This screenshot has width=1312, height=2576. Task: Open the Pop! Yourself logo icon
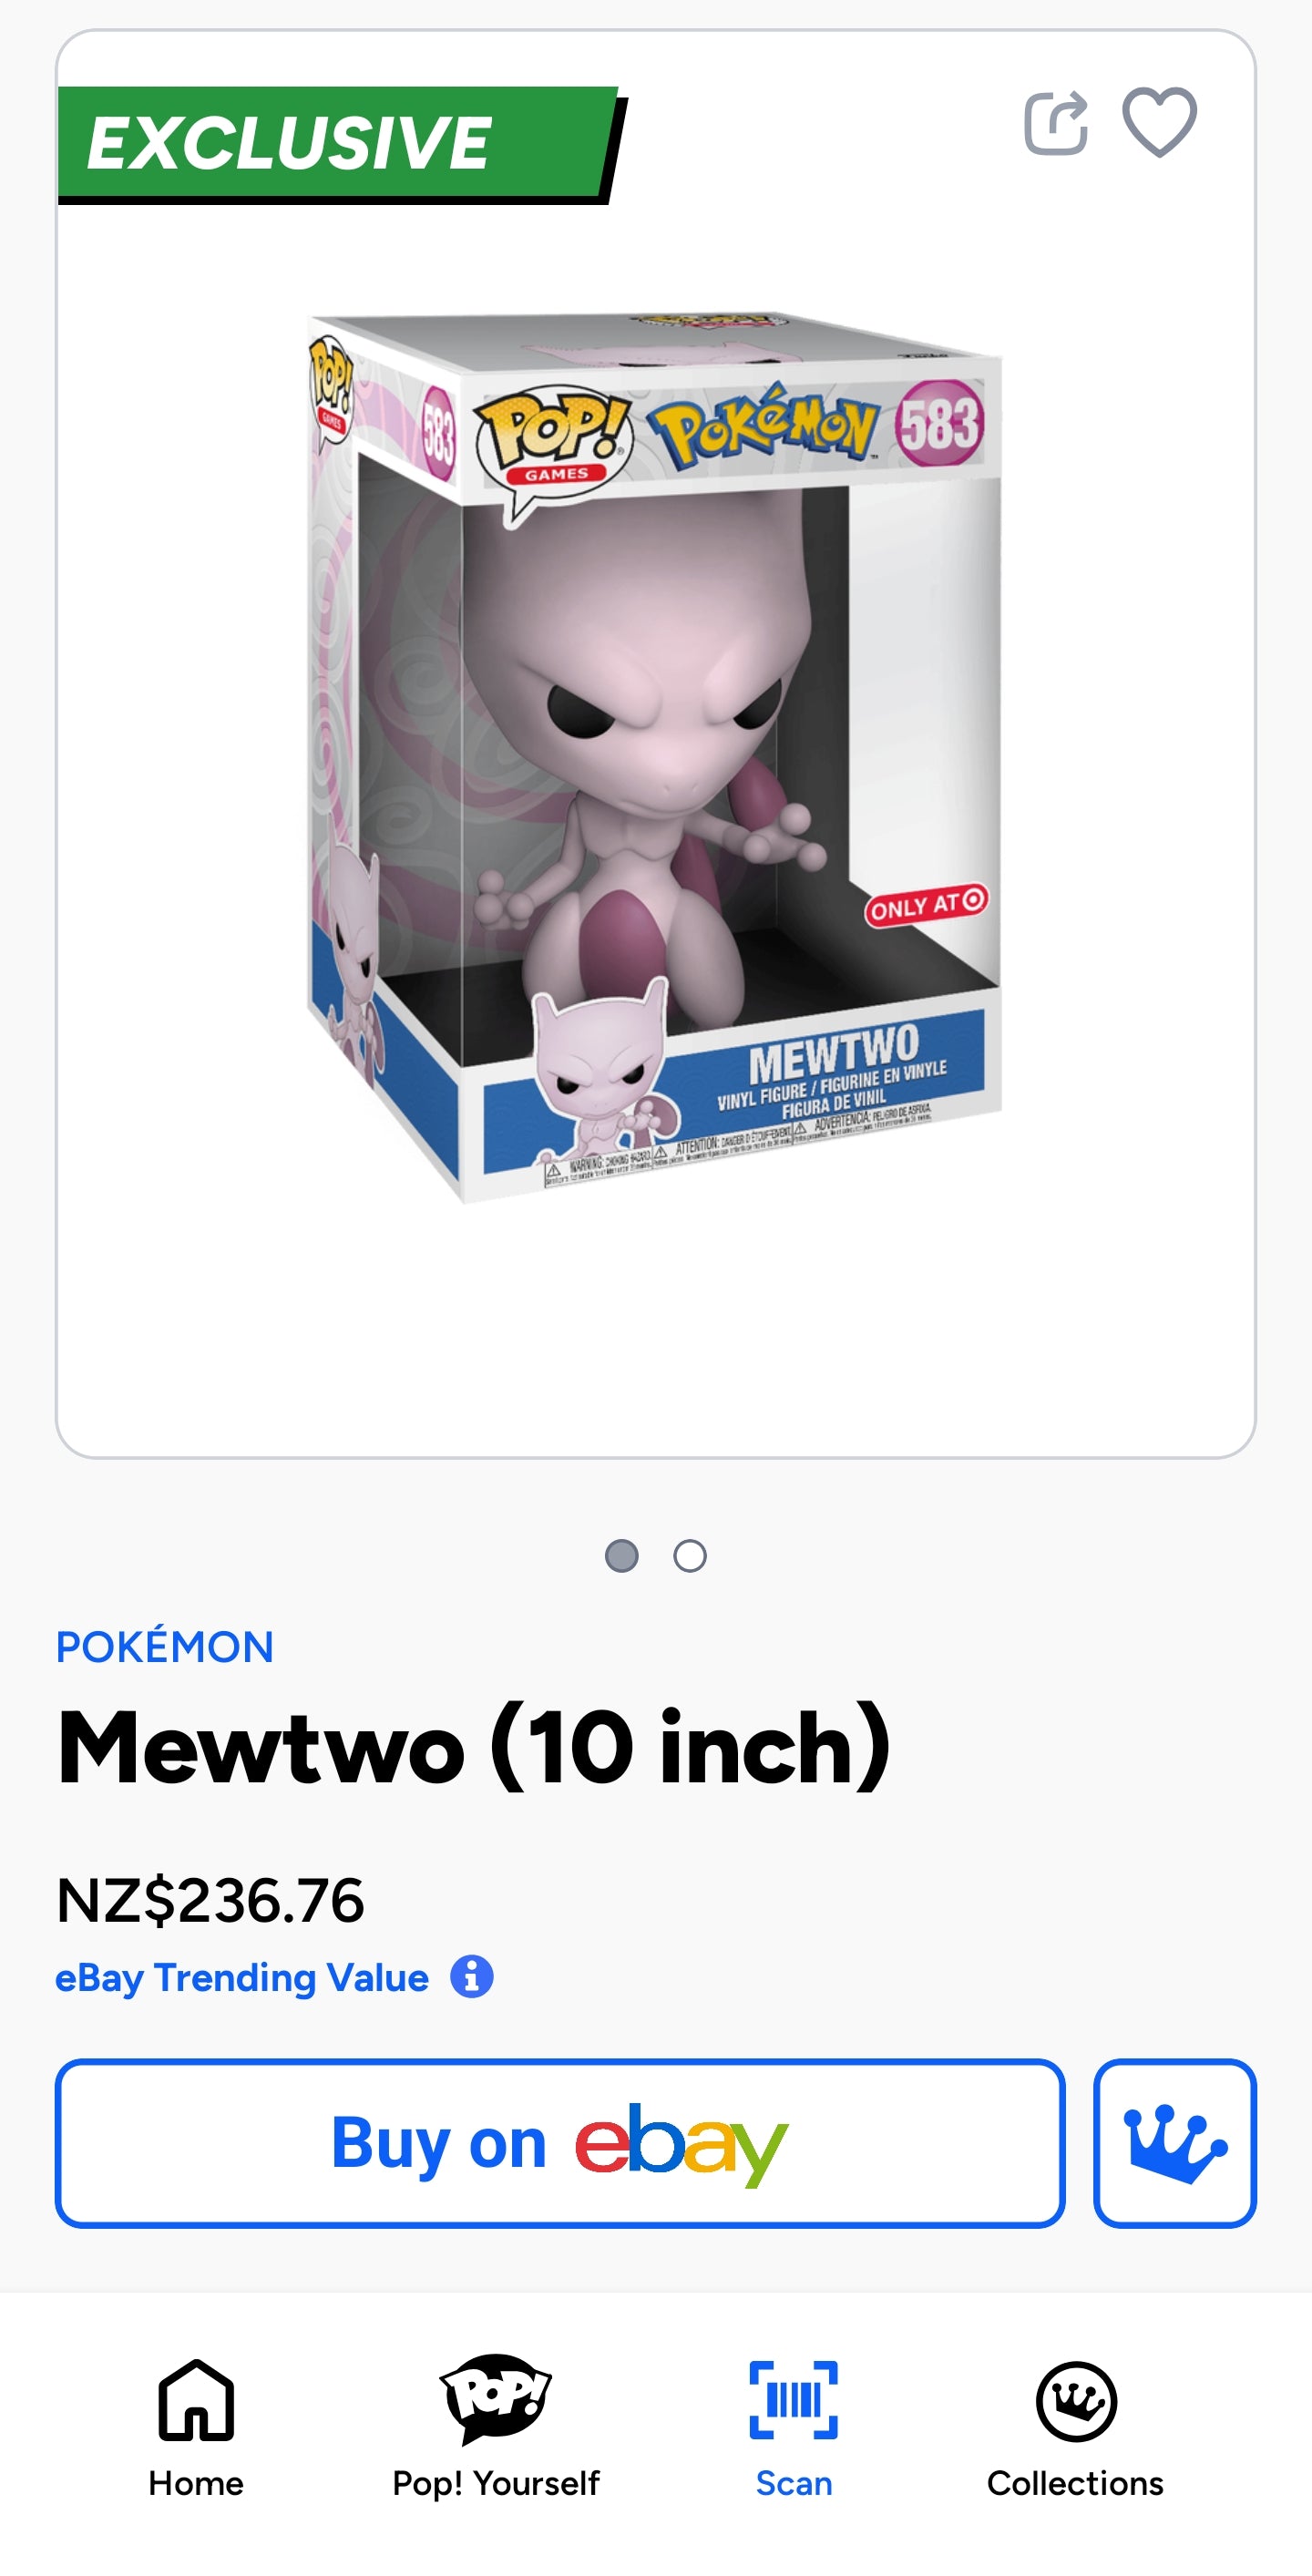[496, 2399]
